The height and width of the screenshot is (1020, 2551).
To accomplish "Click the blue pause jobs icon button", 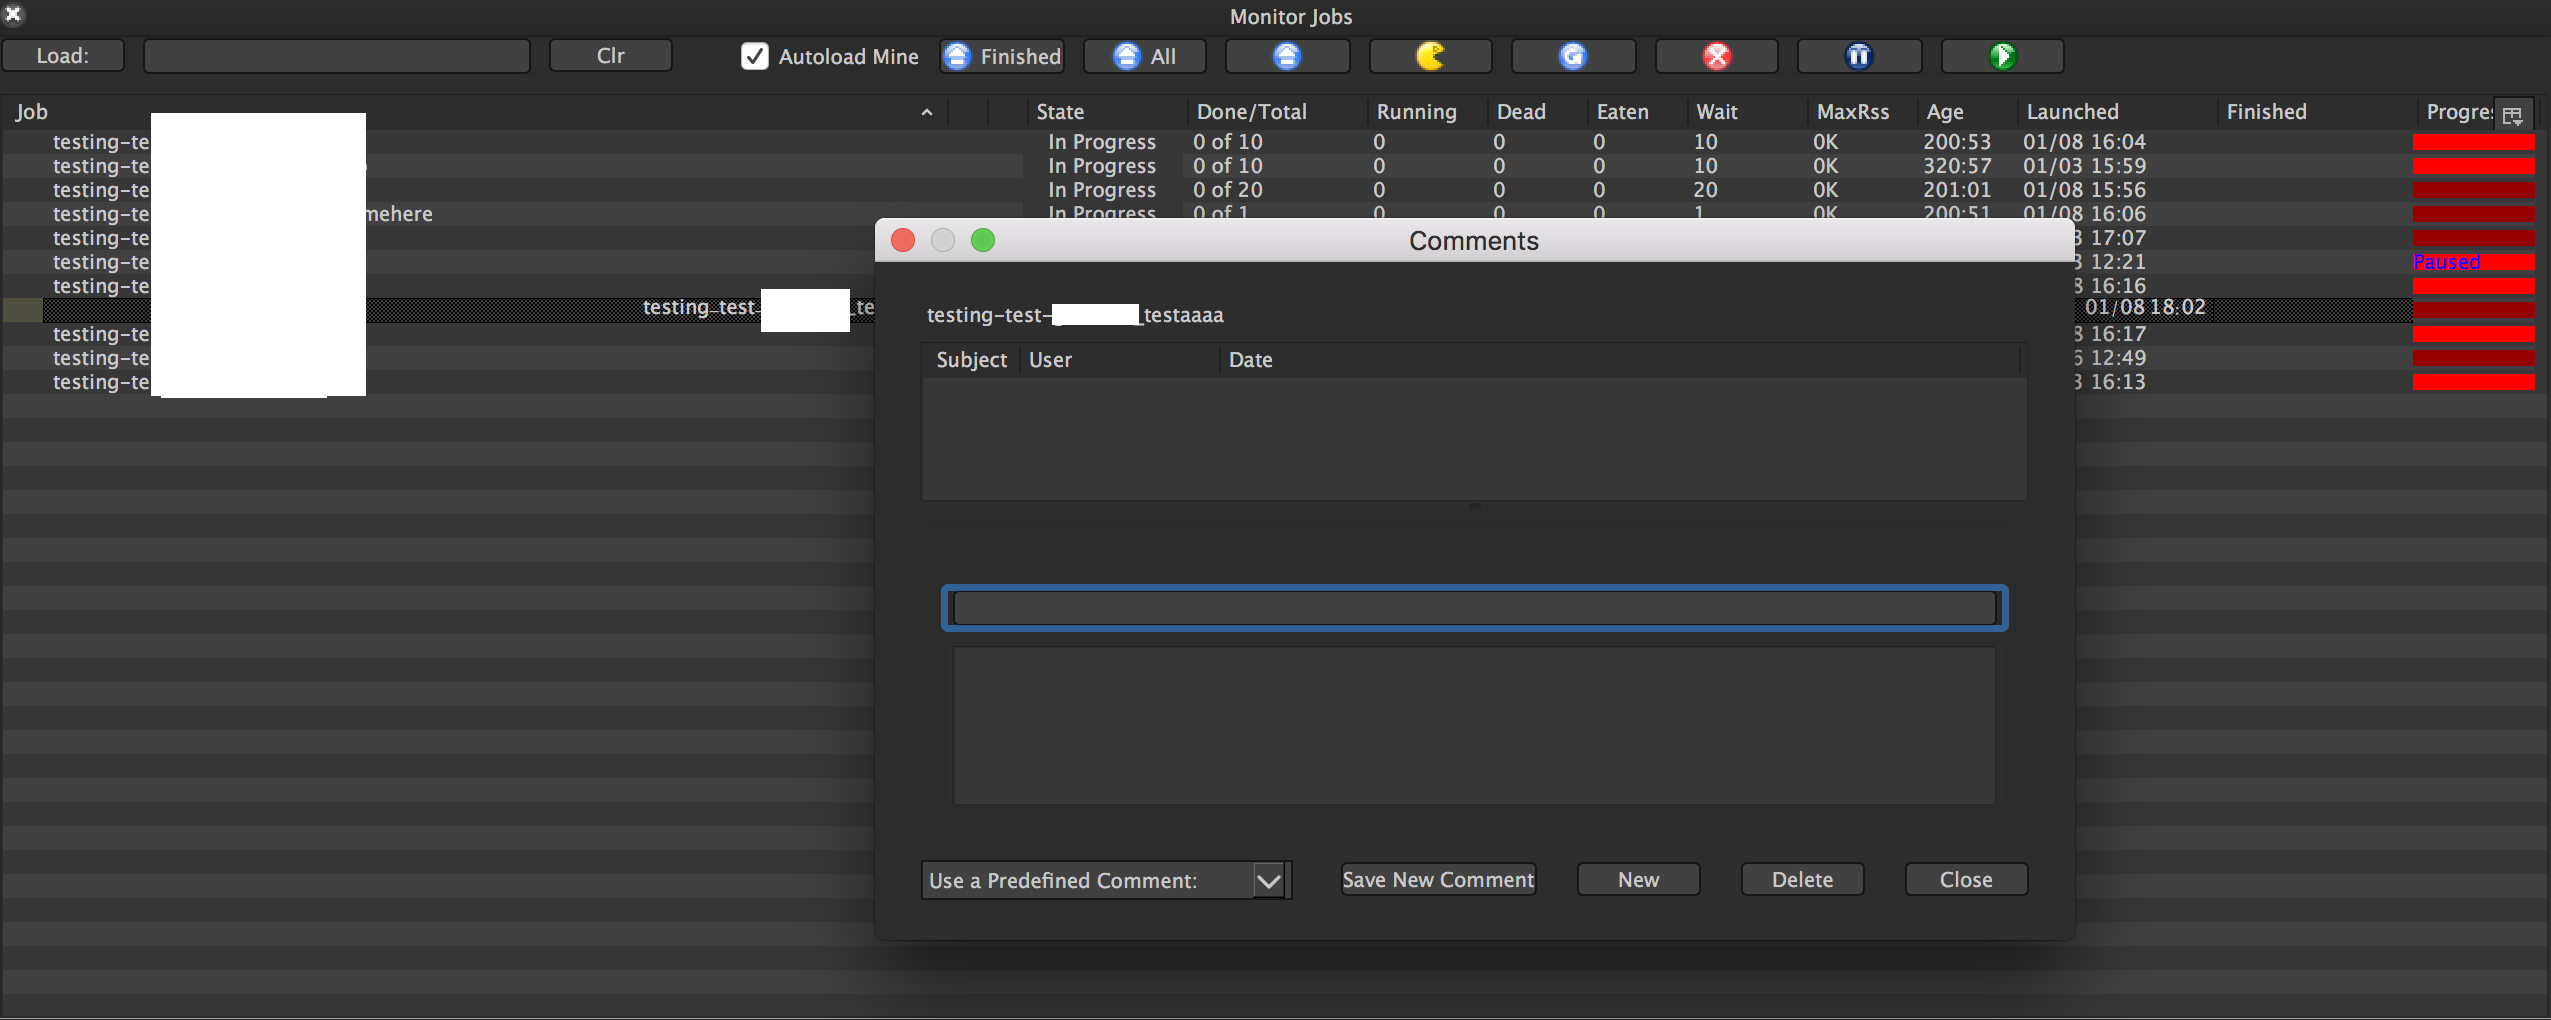I will pyautogui.click(x=1859, y=56).
